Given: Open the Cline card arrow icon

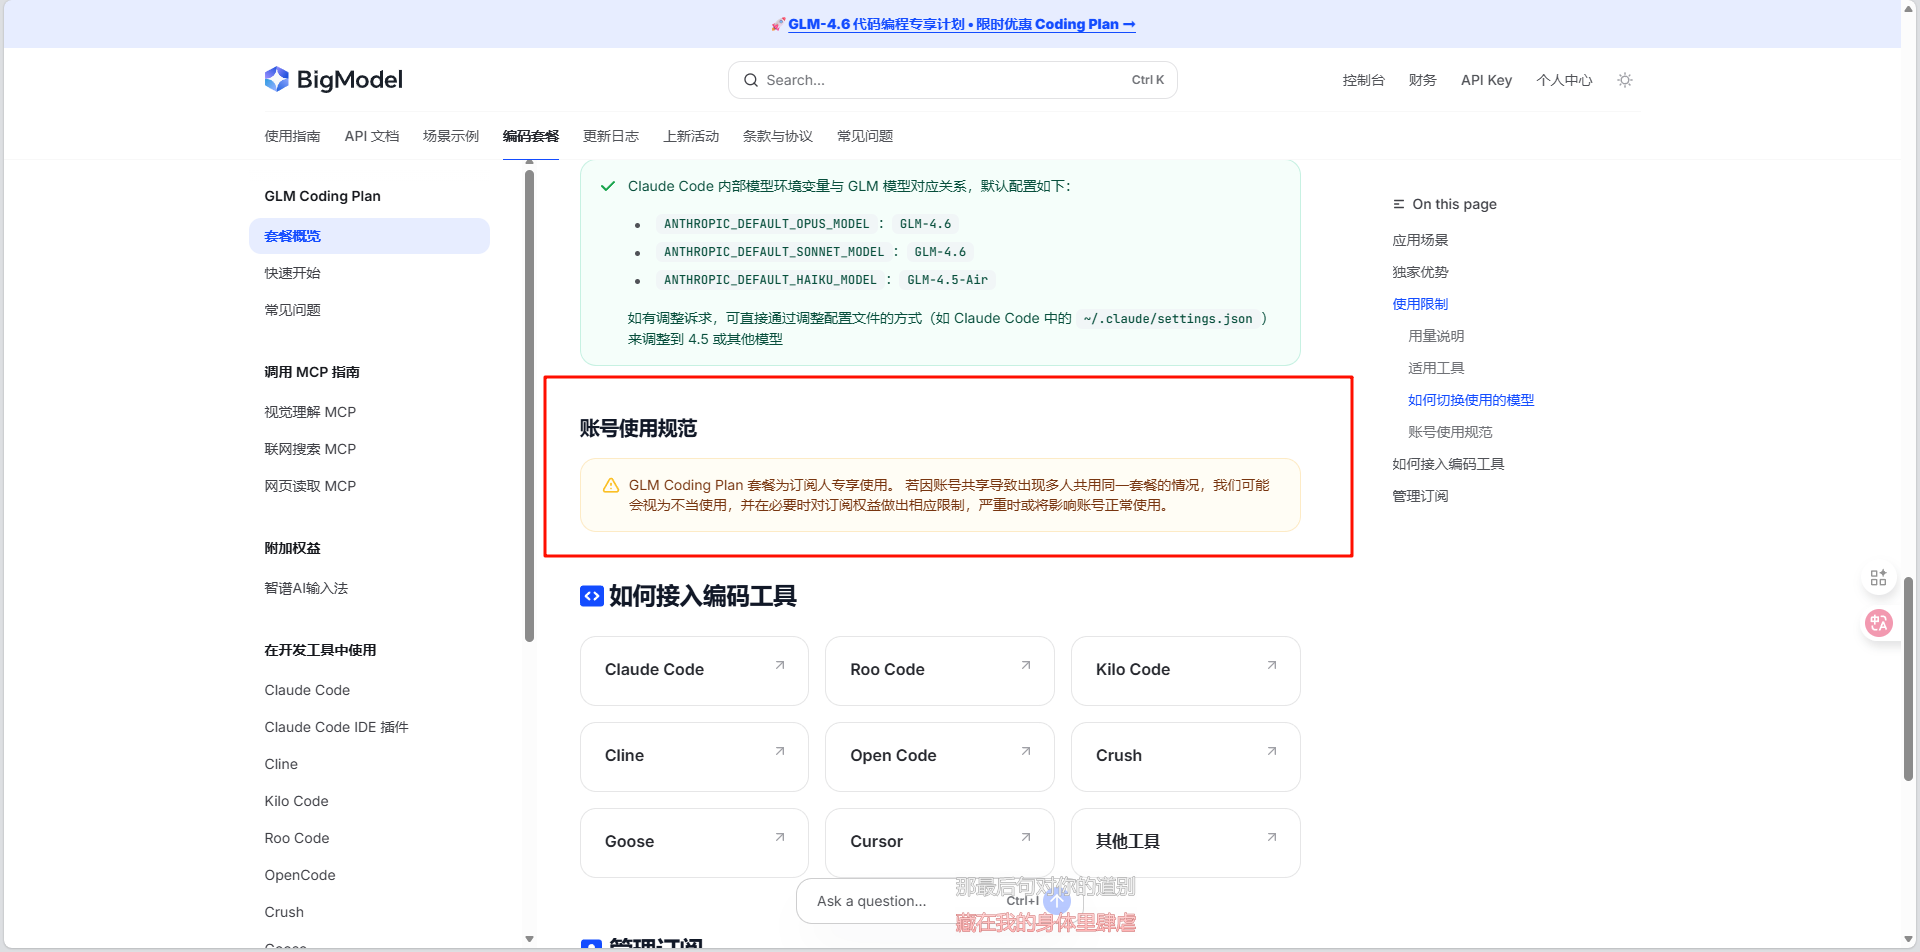Looking at the screenshot, I should pos(780,751).
